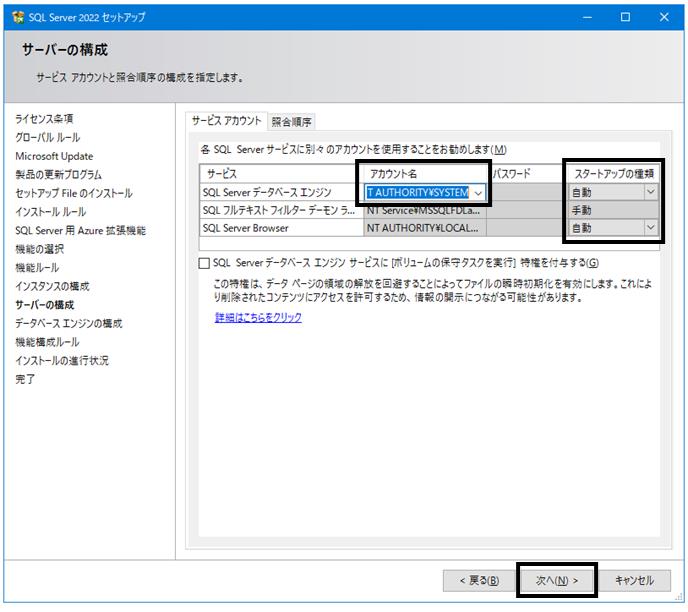Viewport: 688px width, 612px height.
Task: Click the SQL Server setup title bar icon
Action: click(18, 17)
